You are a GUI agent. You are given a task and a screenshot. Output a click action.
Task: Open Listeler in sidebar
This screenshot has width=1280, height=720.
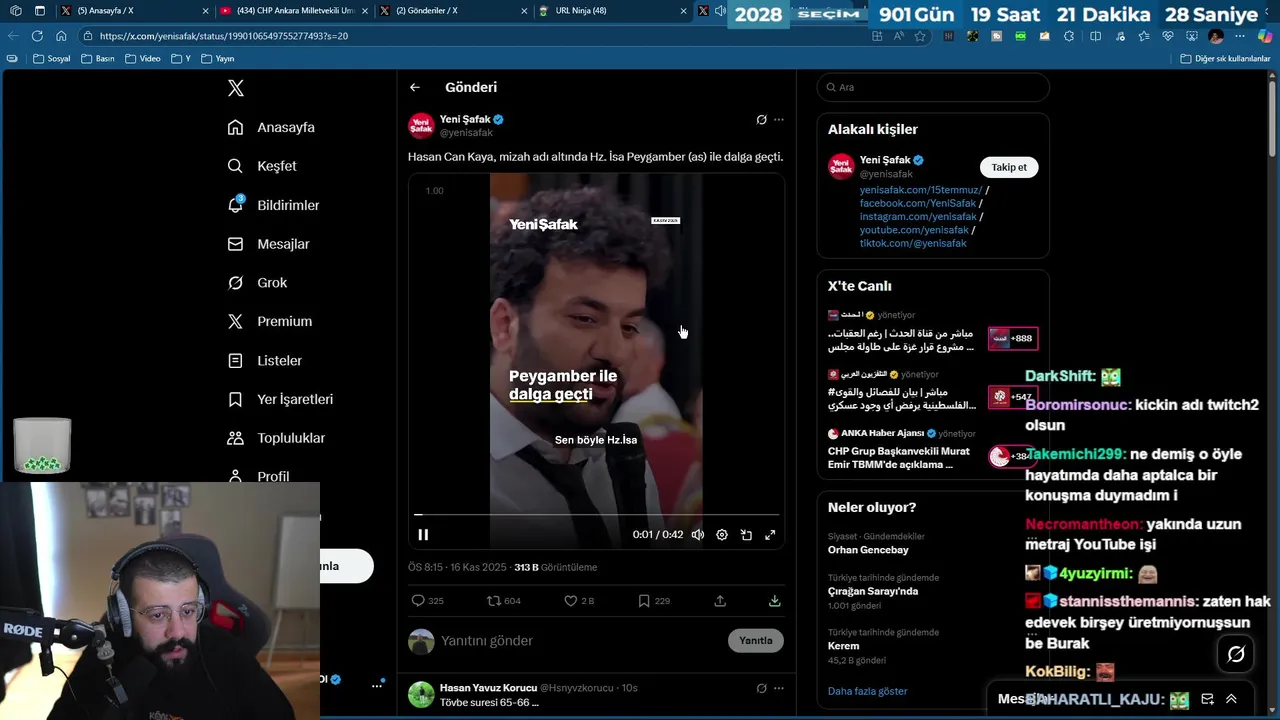264,360
